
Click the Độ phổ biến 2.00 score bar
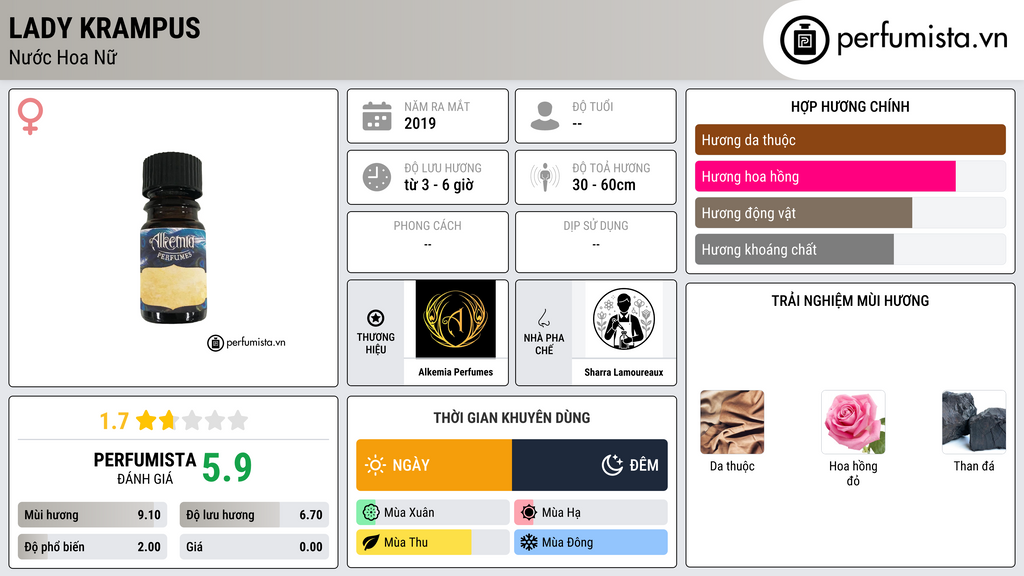click(92, 547)
